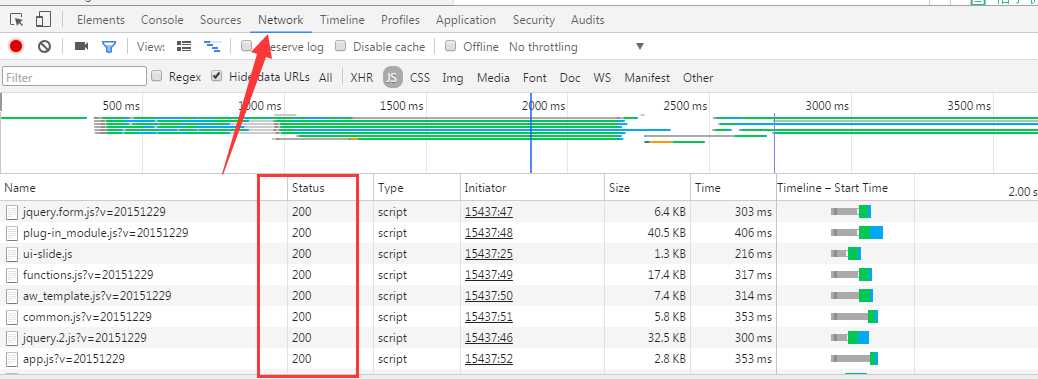This screenshot has height=379, width=1038.
Task: Click the file icon beside jquery.form.js
Action: click(12, 212)
